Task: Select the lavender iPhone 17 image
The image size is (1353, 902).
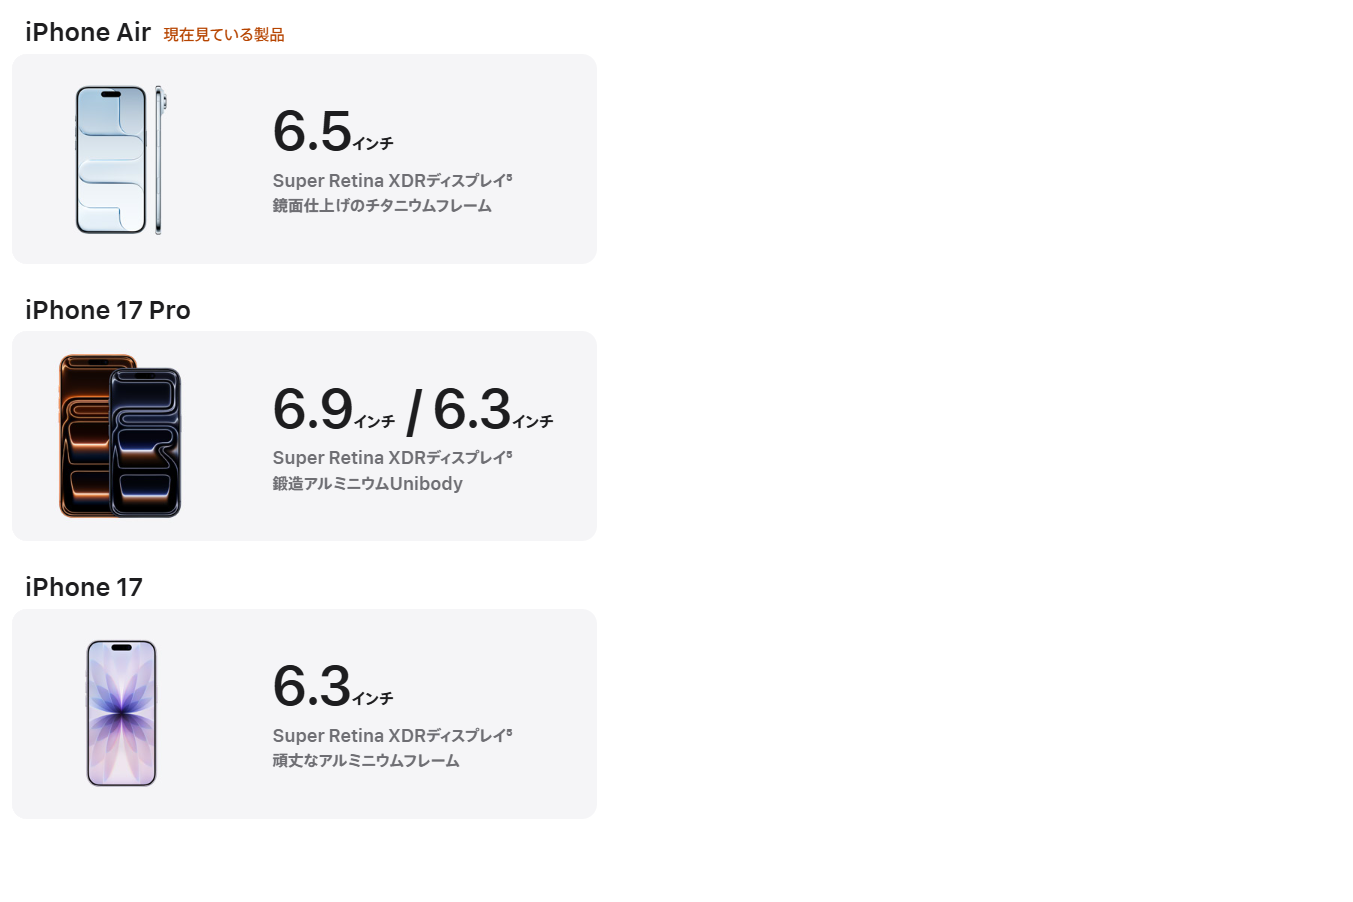Action: (x=122, y=713)
